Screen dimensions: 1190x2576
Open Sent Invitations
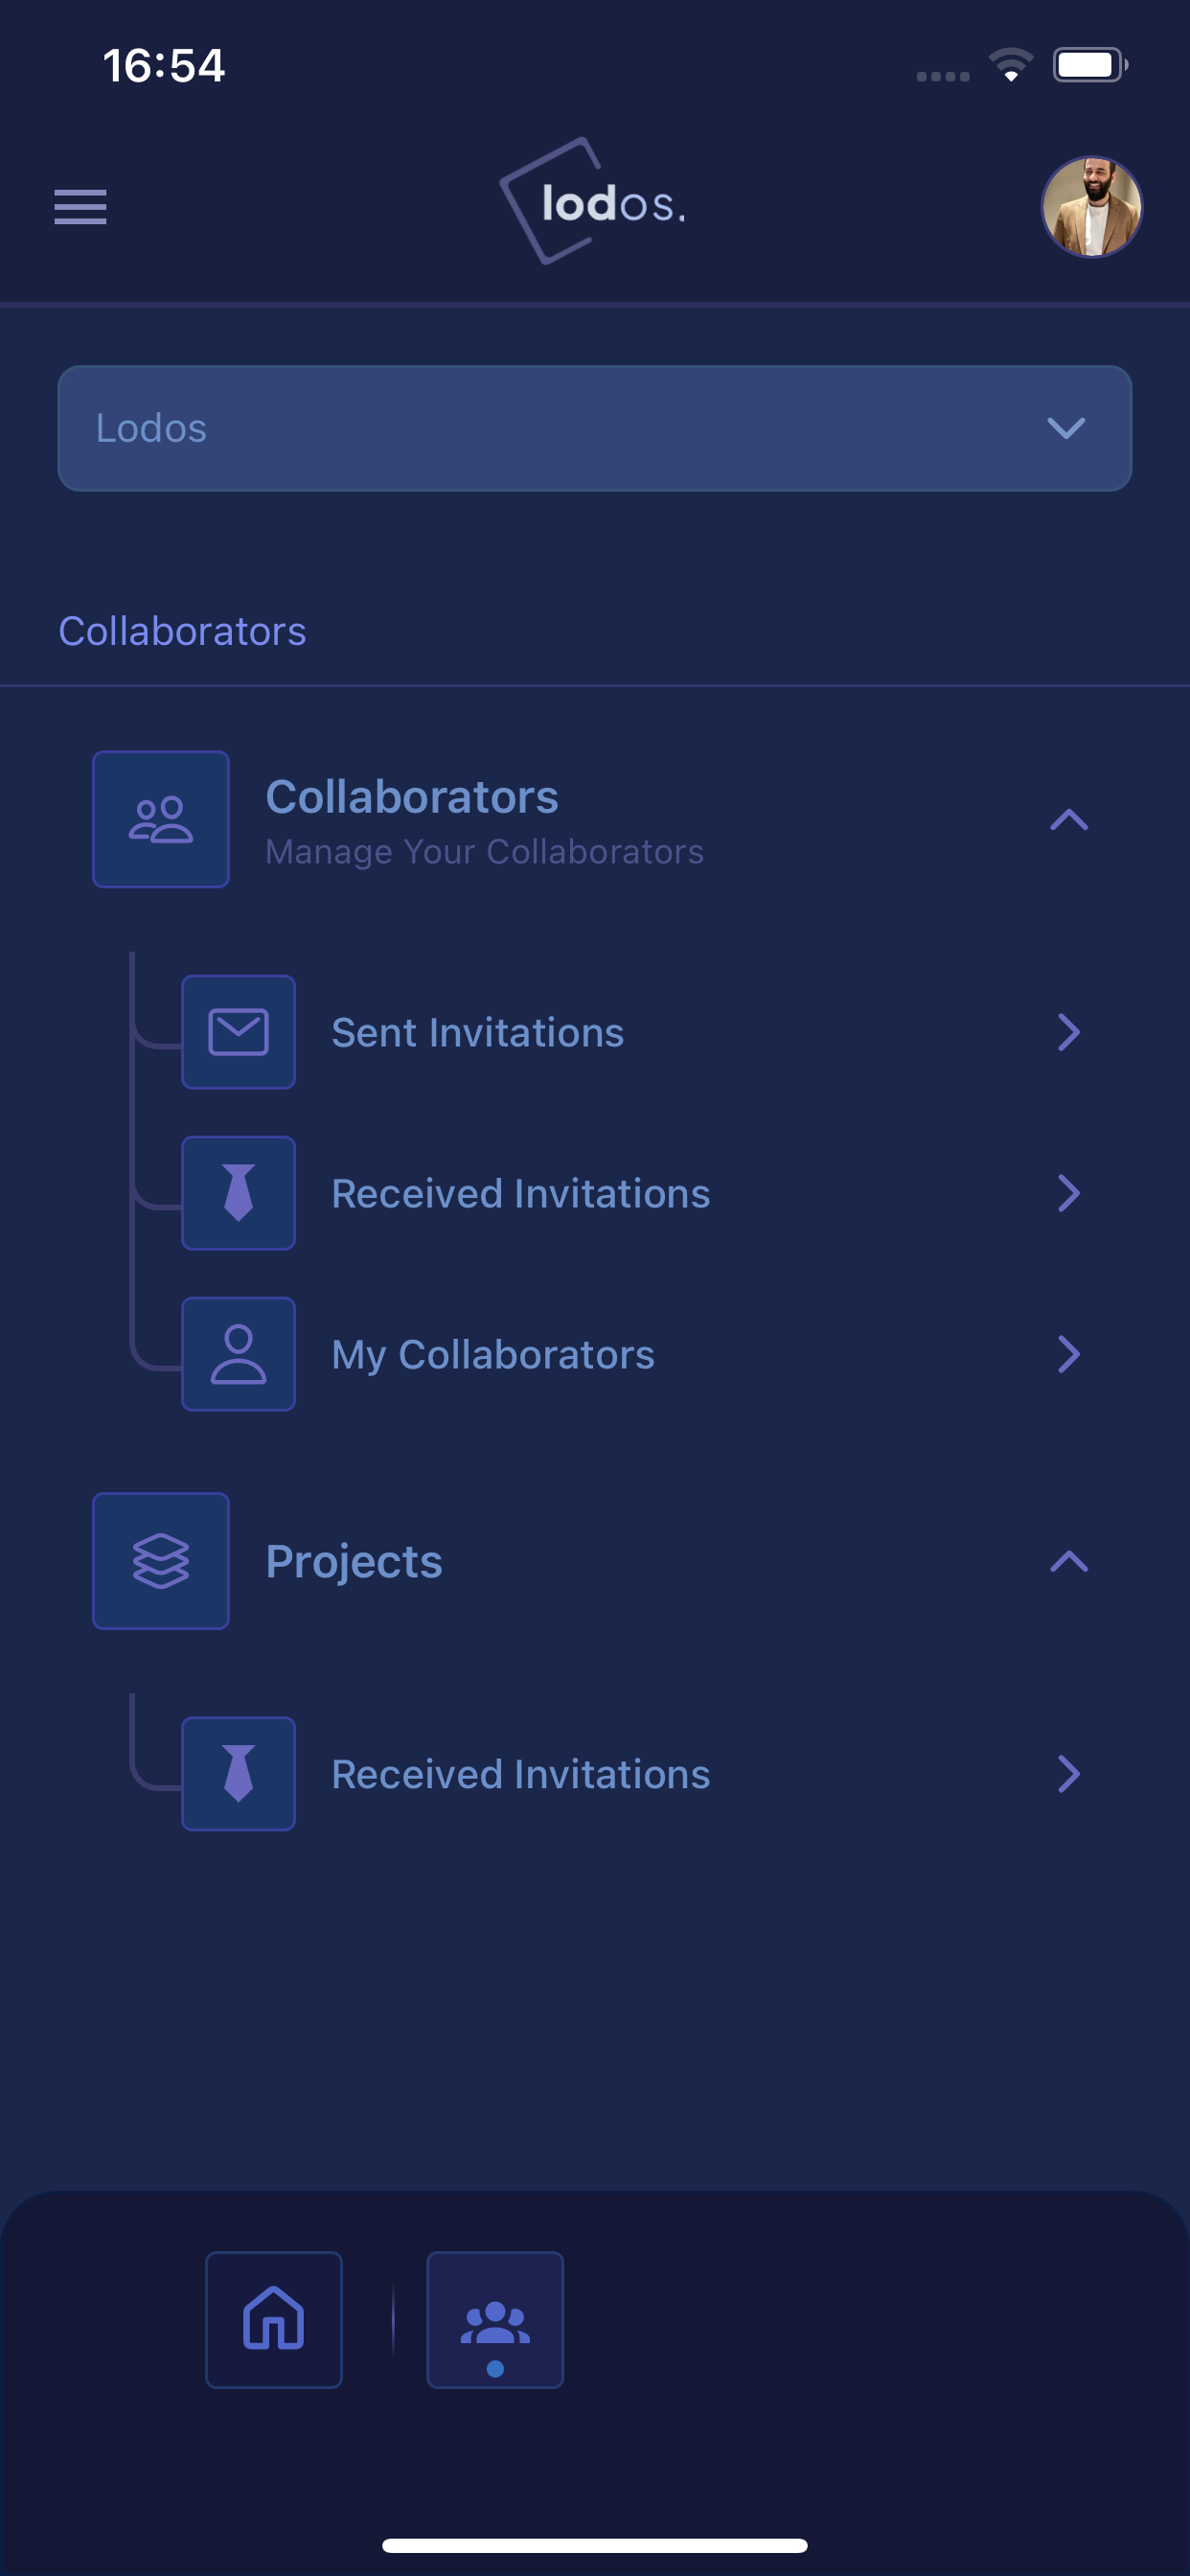pos(632,1032)
